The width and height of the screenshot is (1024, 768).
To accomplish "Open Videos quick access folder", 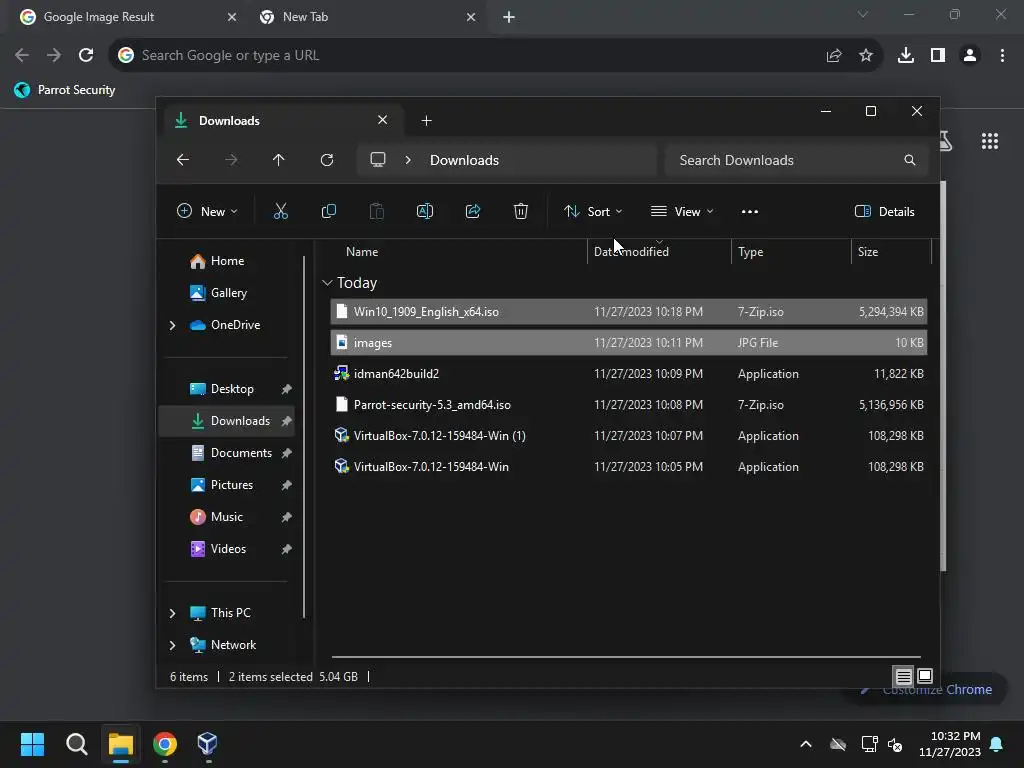I will tap(228, 549).
